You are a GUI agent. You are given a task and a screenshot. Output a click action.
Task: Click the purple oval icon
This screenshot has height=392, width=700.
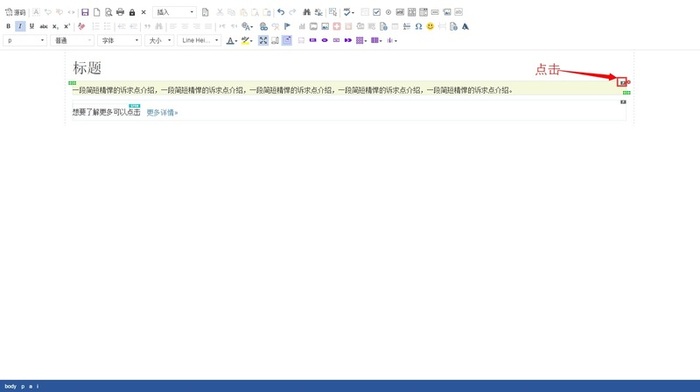[x=325, y=40]
